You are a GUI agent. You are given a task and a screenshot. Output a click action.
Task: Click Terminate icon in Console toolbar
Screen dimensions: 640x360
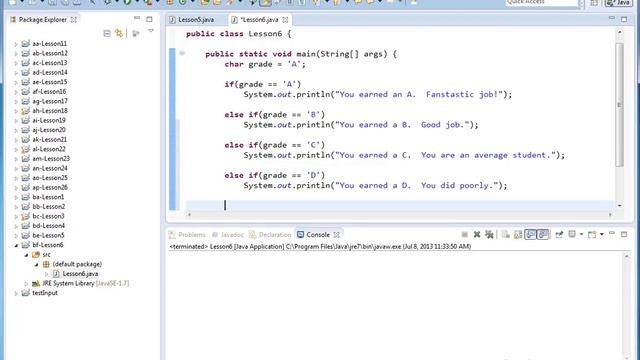point(464,234)
